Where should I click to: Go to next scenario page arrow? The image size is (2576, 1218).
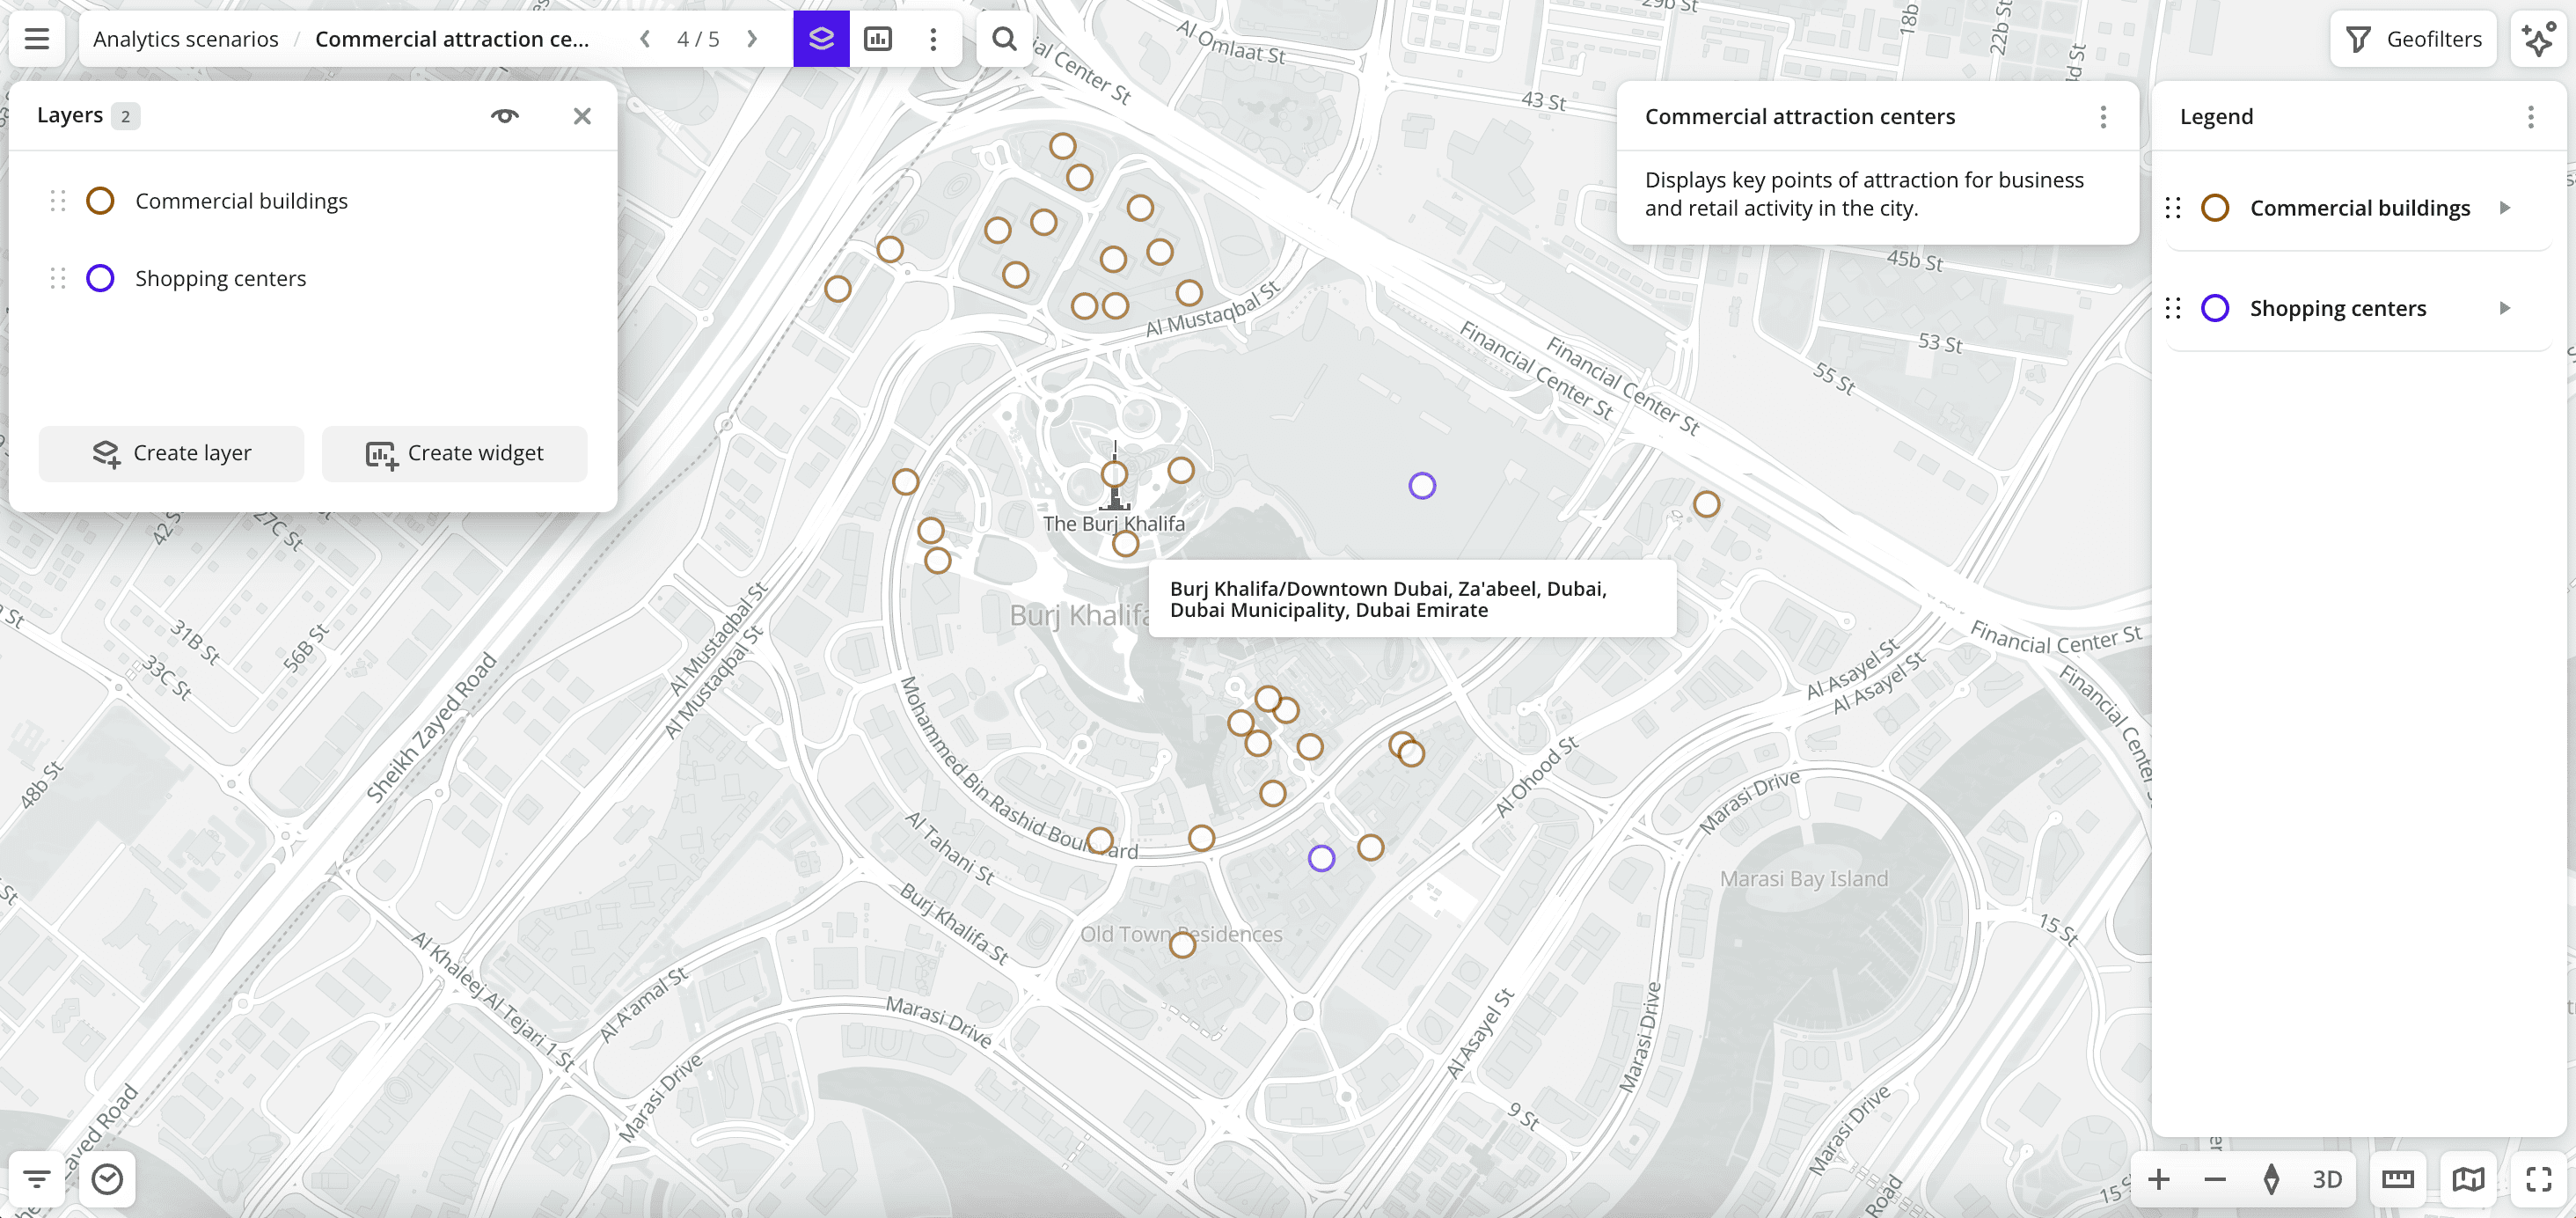[751, 39]
